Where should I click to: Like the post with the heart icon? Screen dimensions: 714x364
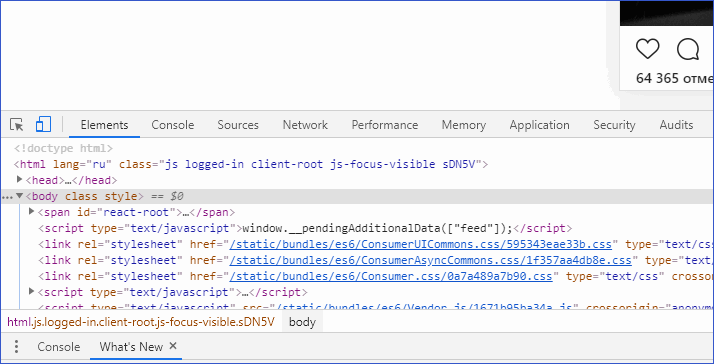[648, 49]
